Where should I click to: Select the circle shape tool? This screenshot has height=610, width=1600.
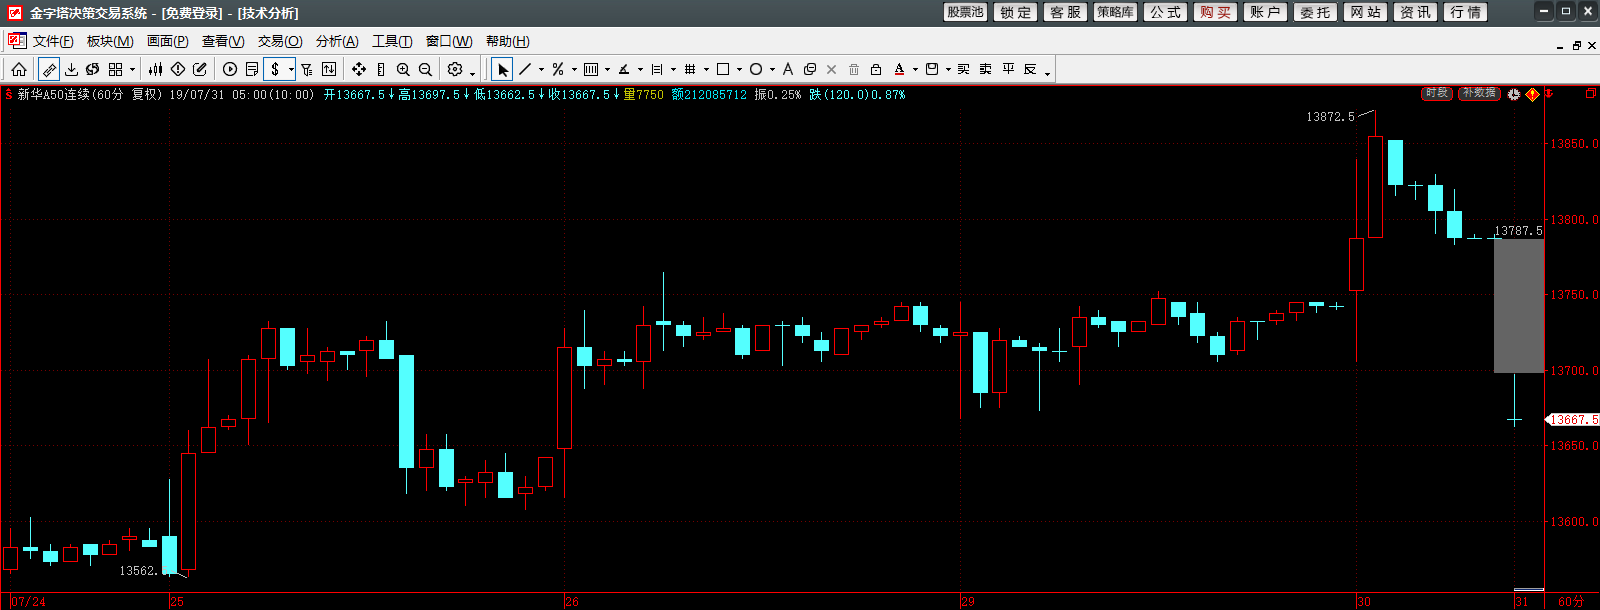tap(756, 69)
